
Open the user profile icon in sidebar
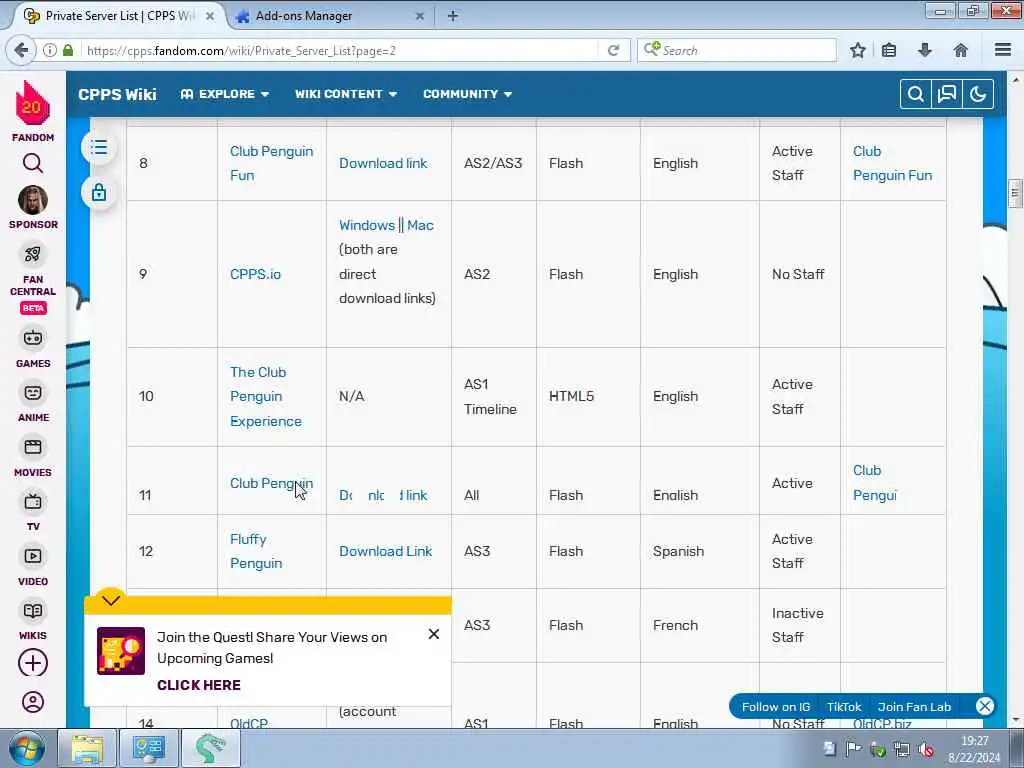tap(33, 702)
